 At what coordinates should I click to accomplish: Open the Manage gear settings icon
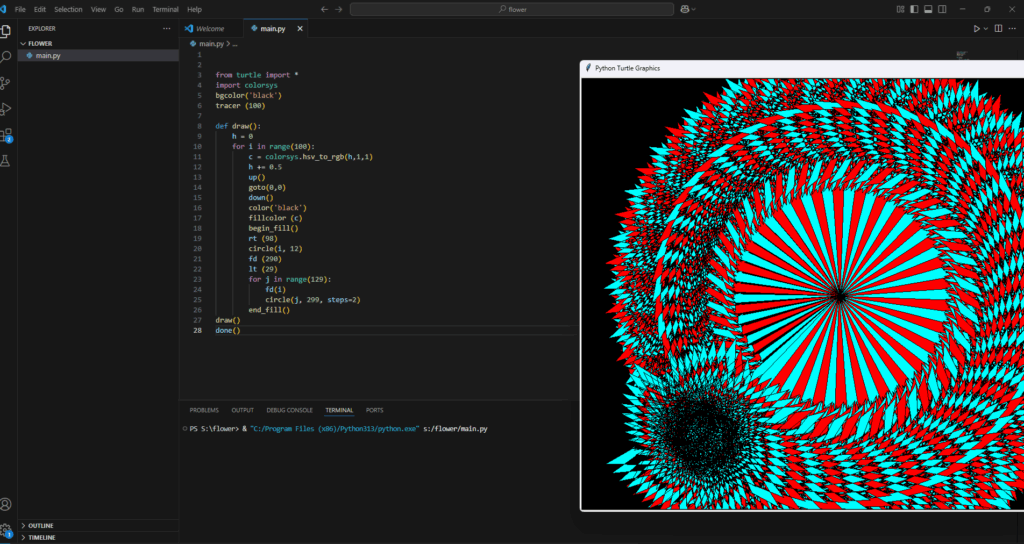click(x=7, y=530)
